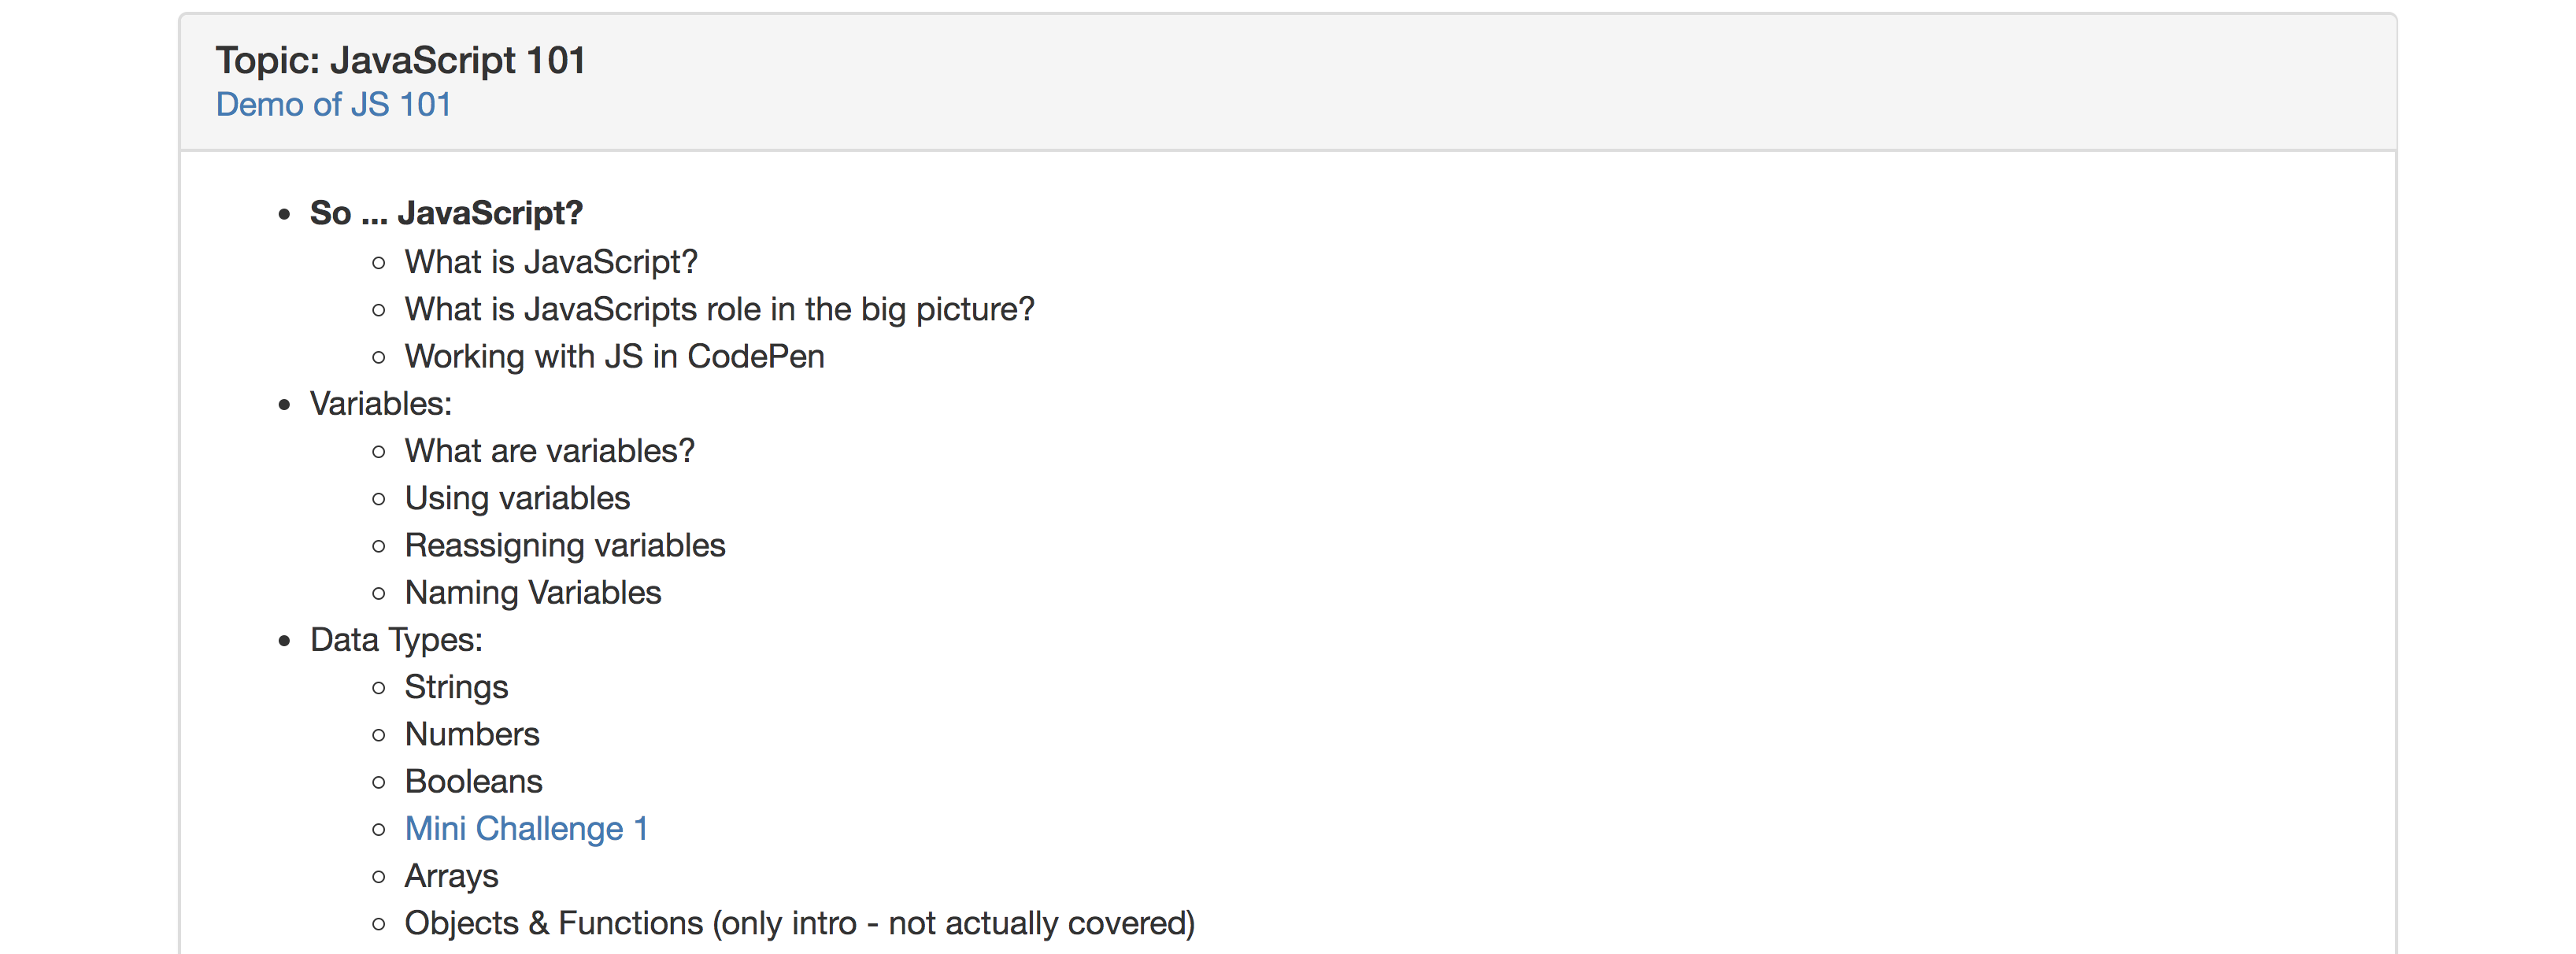Click the bullet beside So ... JavaScript?
This screenshot has height=954, width=2576.
(x=285, y=214)
